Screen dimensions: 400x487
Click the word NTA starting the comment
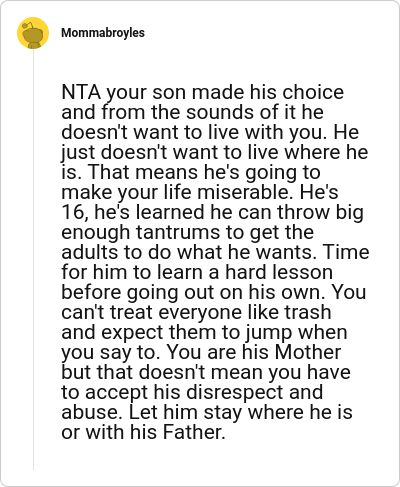[81, 92]
